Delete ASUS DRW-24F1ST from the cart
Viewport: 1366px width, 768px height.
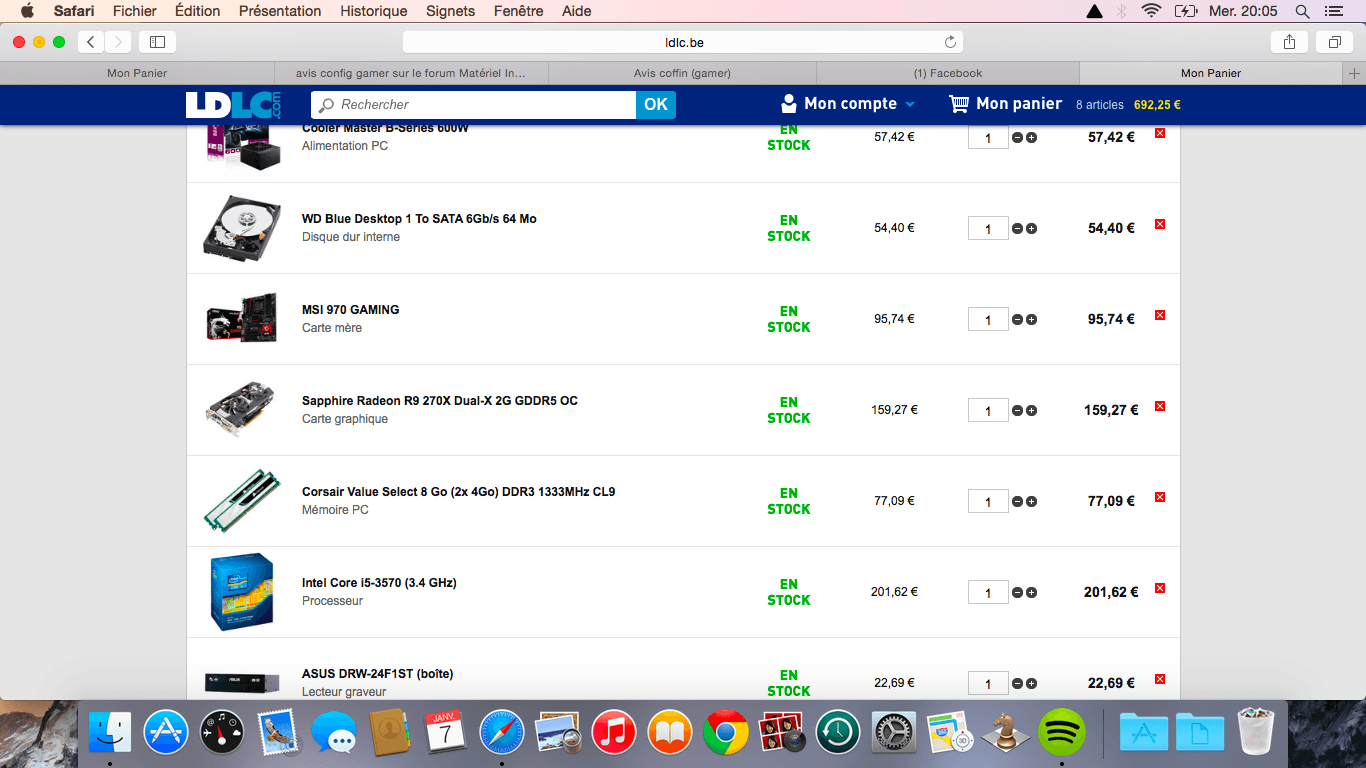tap(1160, 679)
